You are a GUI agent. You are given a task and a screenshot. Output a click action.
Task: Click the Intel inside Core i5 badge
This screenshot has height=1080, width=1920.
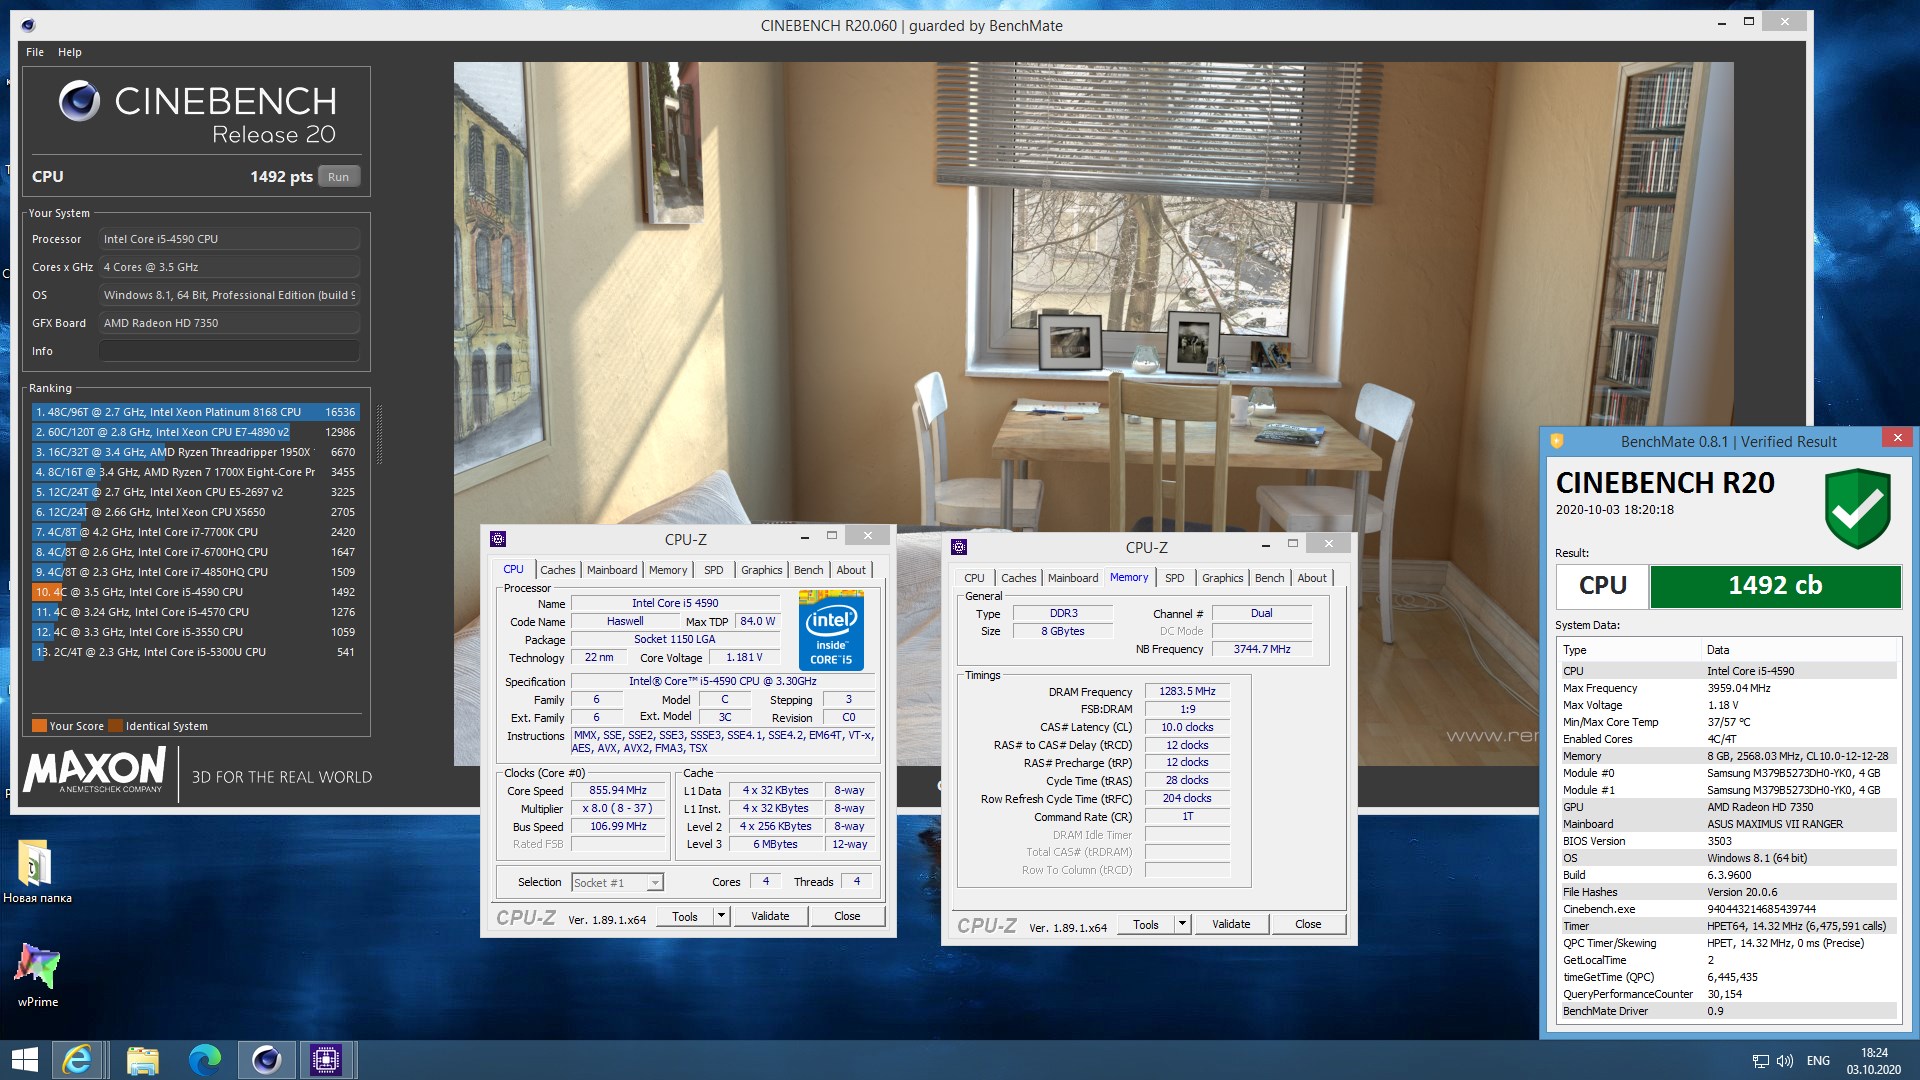click(x=831, y=630)
